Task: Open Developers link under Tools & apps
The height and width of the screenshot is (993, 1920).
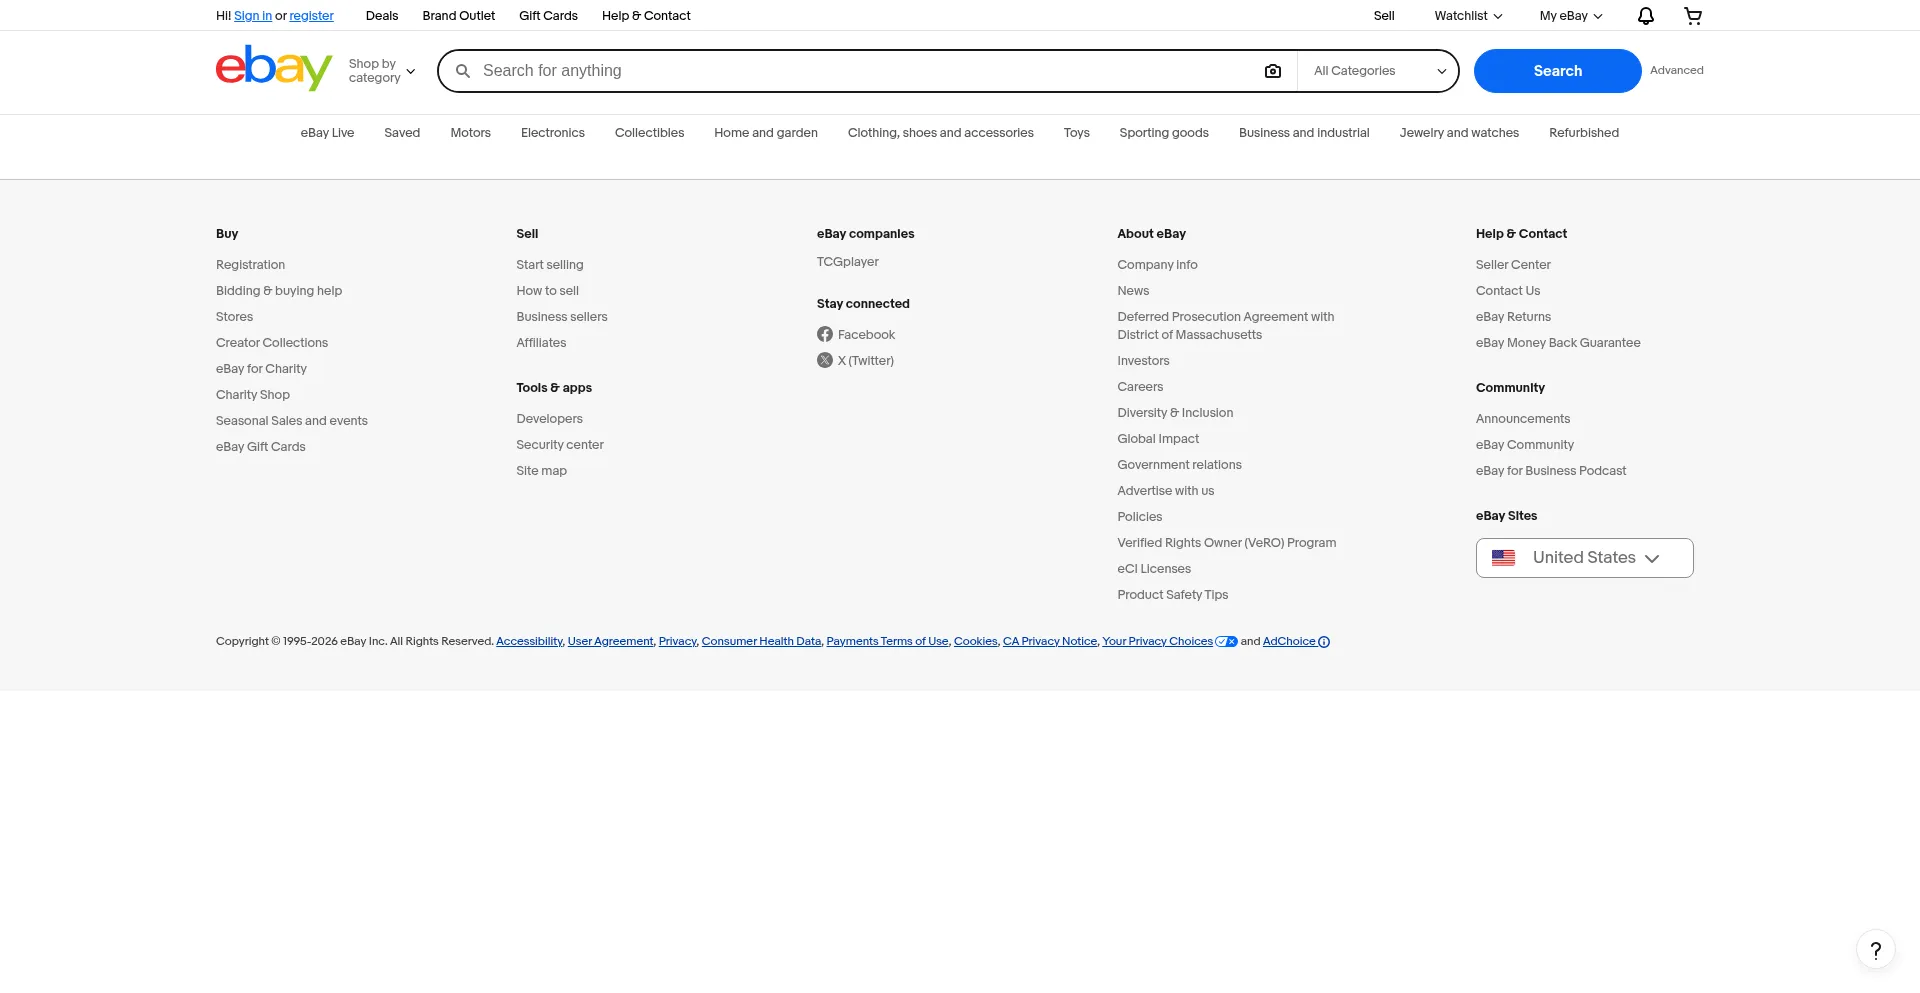Action: (x=549, y=419)
